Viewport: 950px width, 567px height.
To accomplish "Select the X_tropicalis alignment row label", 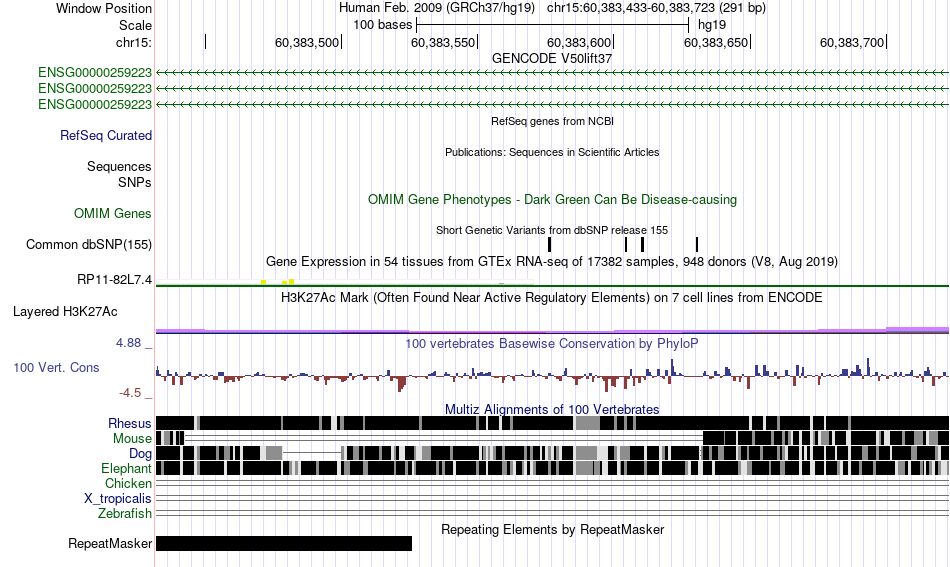I will (118, 499).
